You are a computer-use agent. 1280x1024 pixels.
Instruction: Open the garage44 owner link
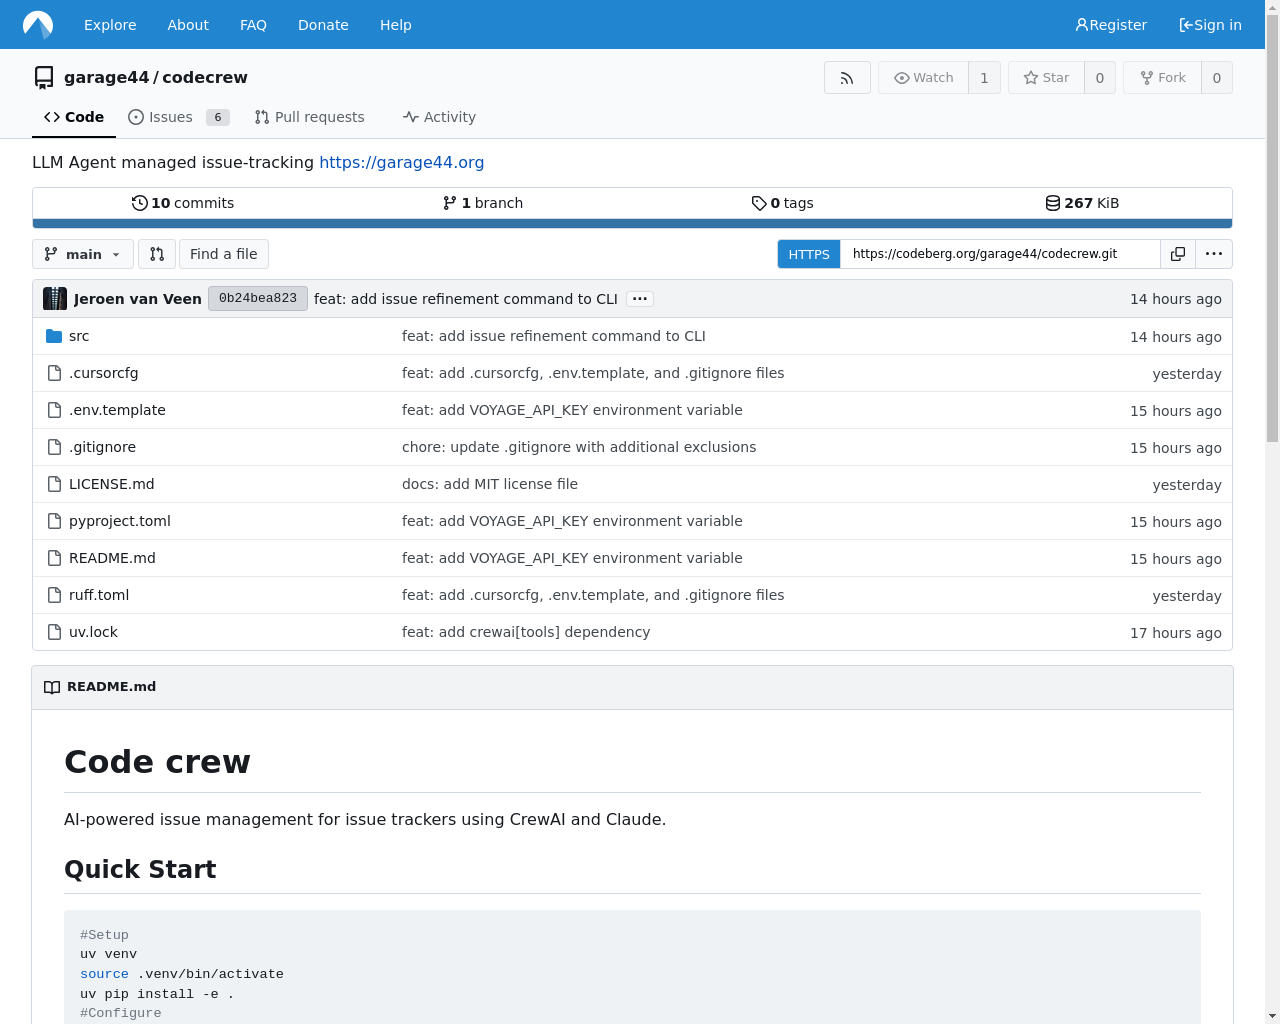click(x=106, y=77)
